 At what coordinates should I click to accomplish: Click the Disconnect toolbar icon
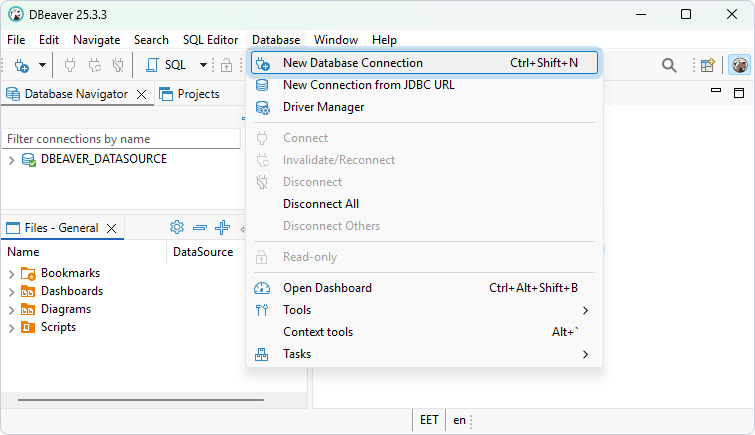click(118, 65)
